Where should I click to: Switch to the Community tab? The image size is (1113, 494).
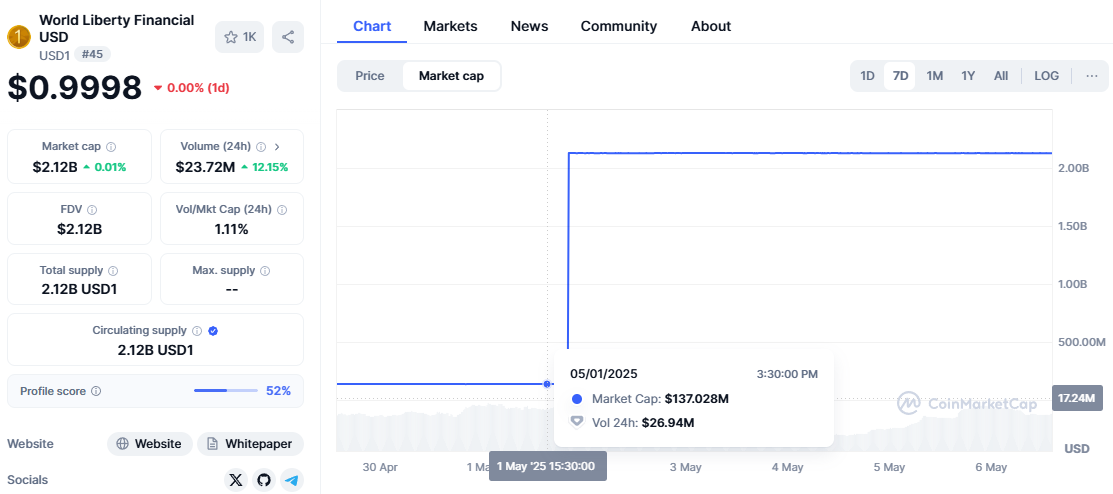coord(619,26)
